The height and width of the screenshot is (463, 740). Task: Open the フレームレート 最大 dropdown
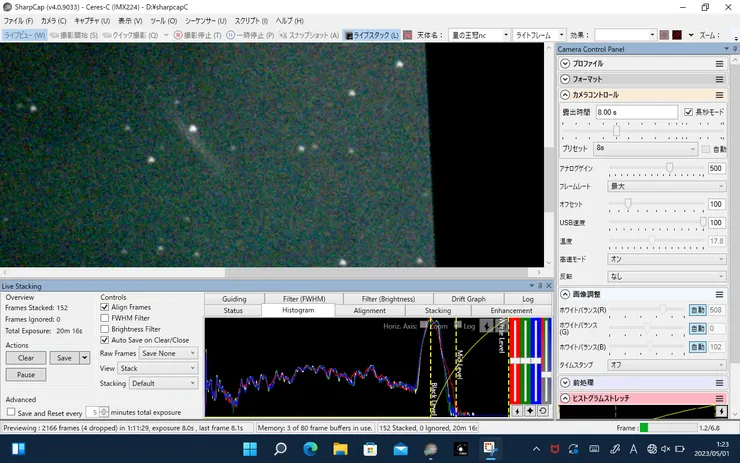(x=666, y=186)
